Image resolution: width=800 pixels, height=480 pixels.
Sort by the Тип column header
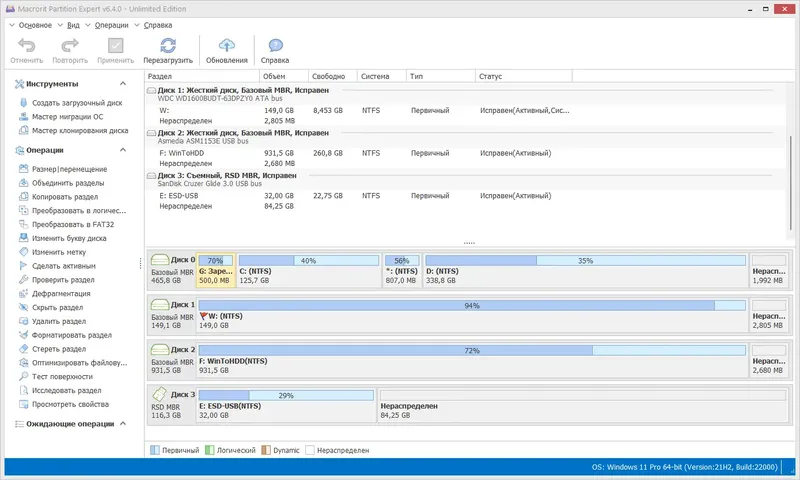click(441, 76)
